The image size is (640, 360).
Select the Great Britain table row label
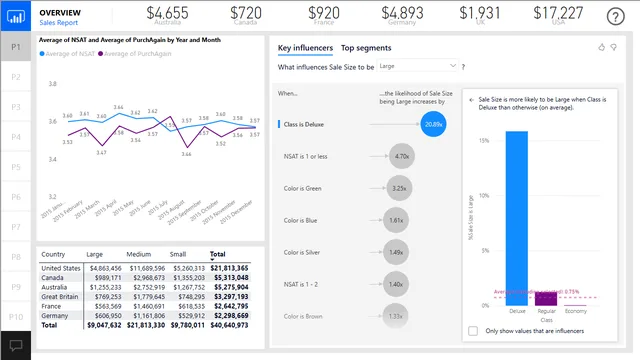(x=60, y=297)
